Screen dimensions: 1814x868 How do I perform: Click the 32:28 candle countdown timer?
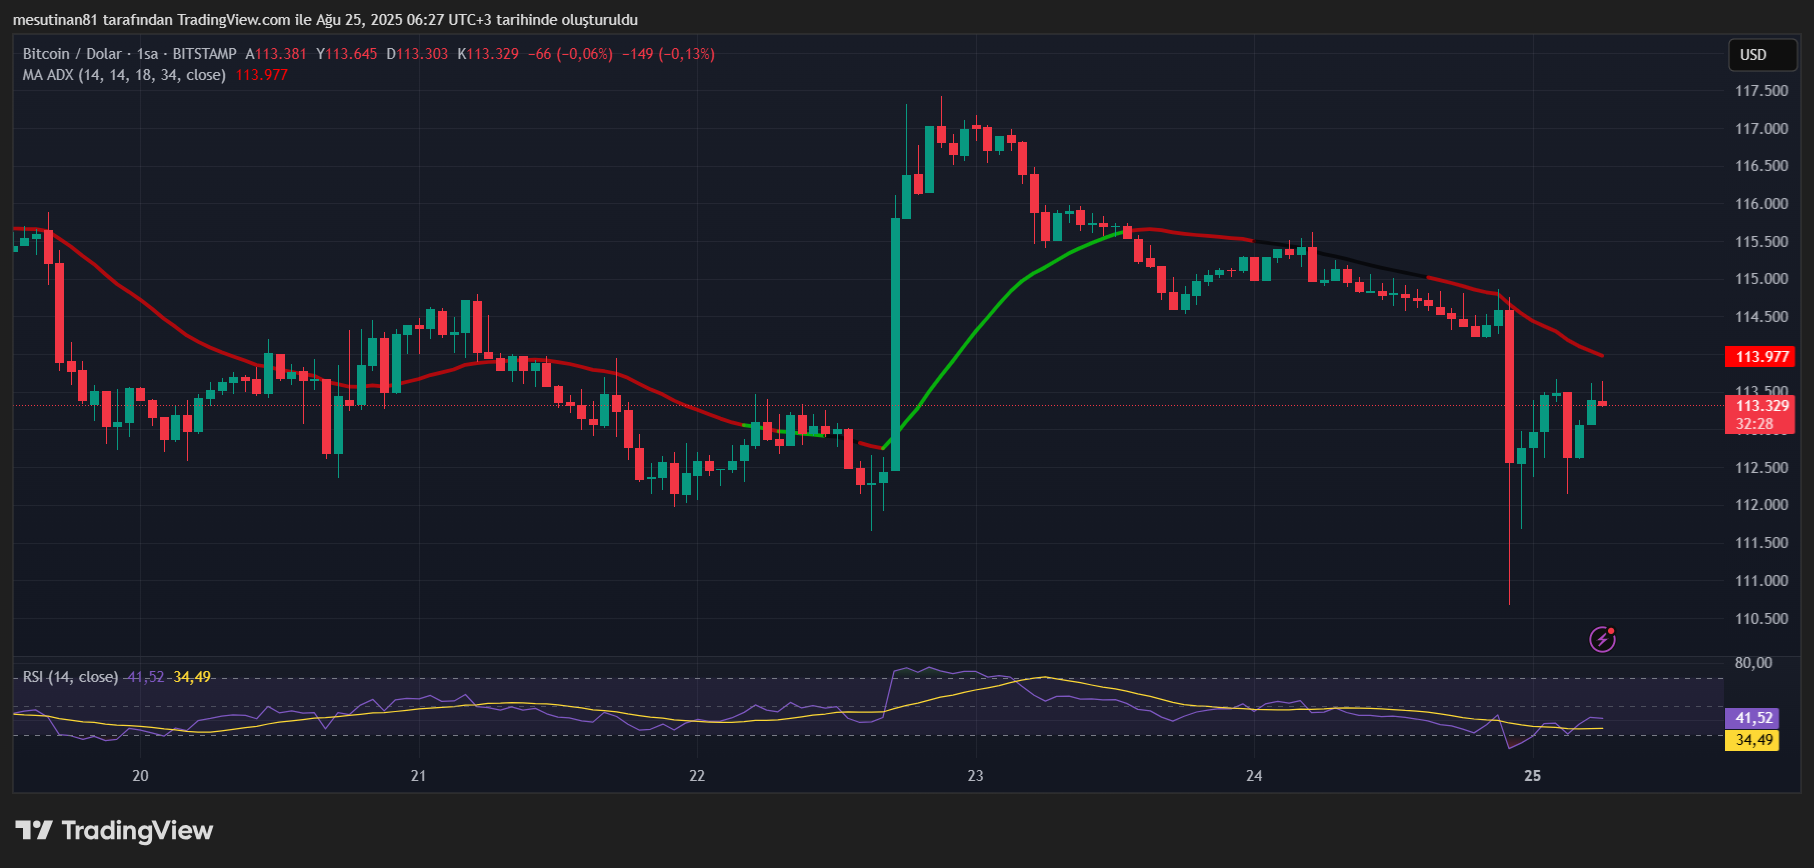tap(1754, 424)
